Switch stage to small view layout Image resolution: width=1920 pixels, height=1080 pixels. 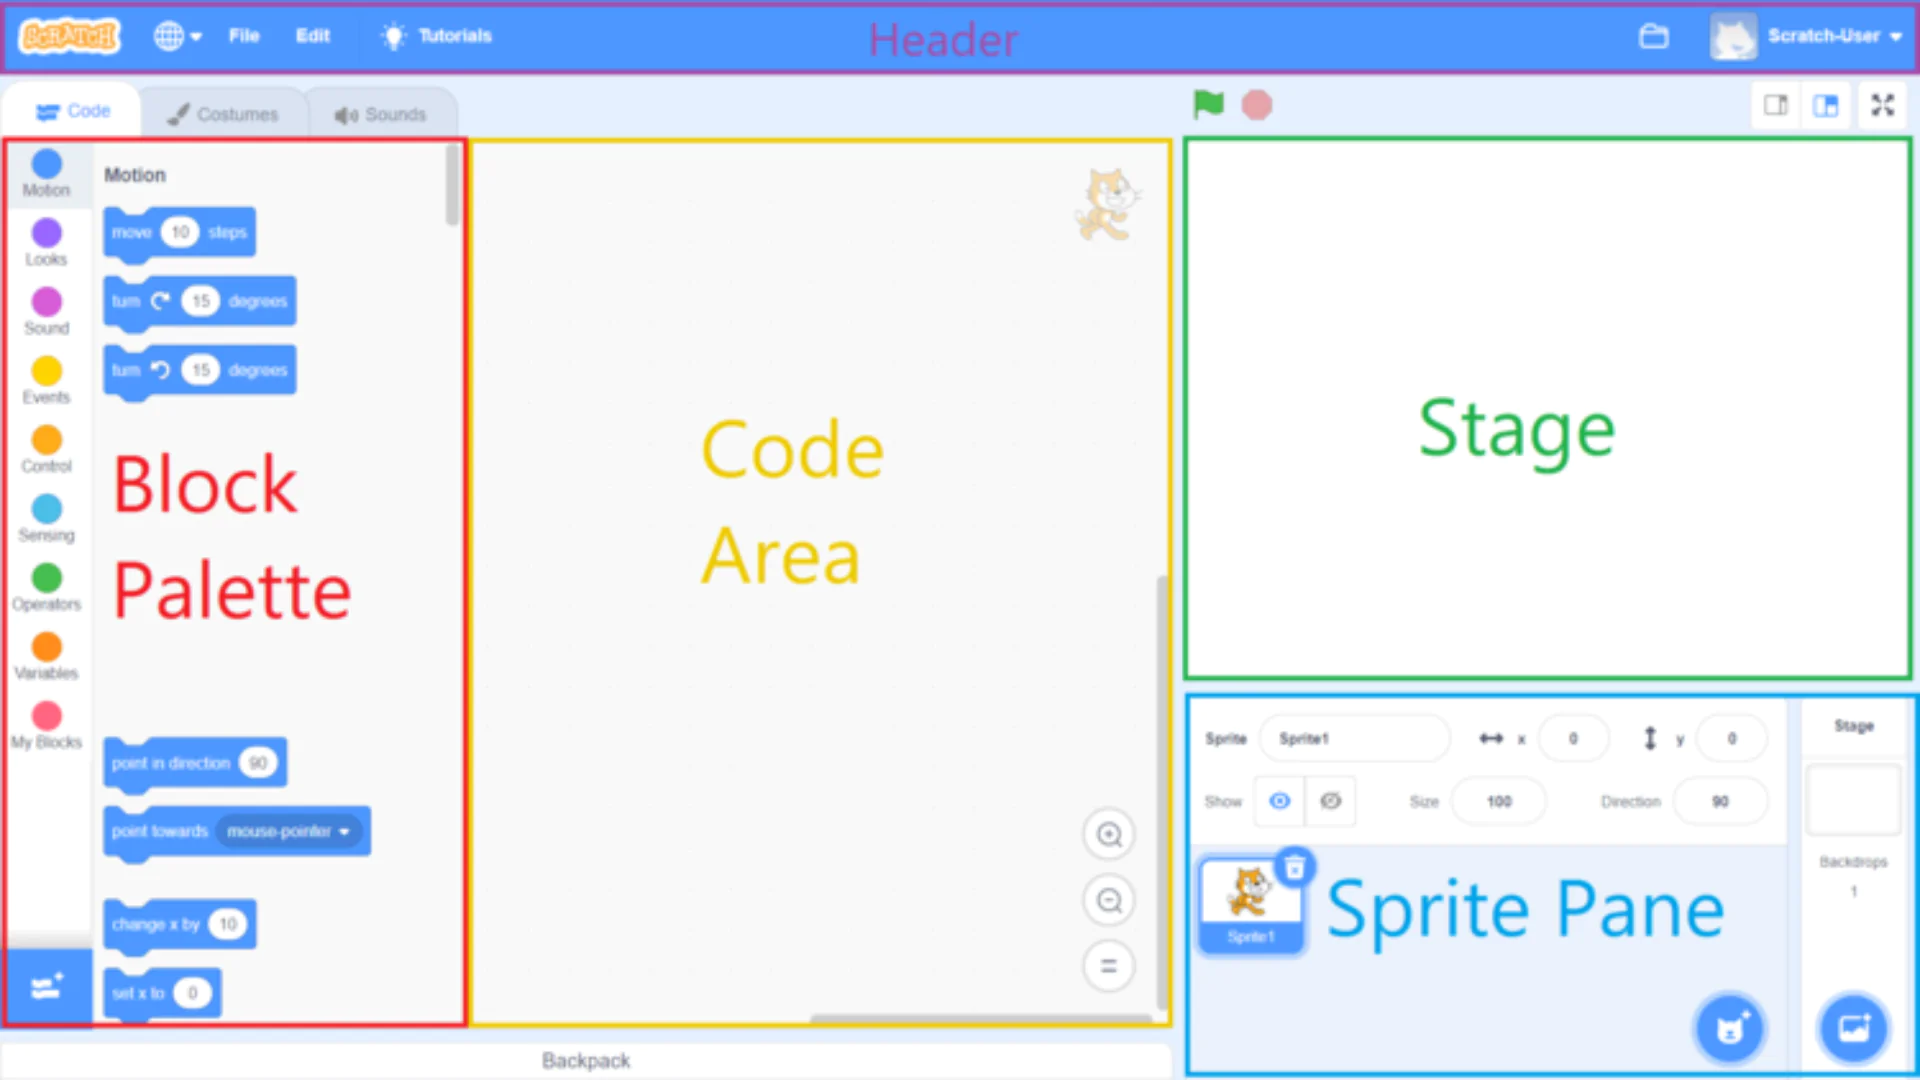point(1776,105)
